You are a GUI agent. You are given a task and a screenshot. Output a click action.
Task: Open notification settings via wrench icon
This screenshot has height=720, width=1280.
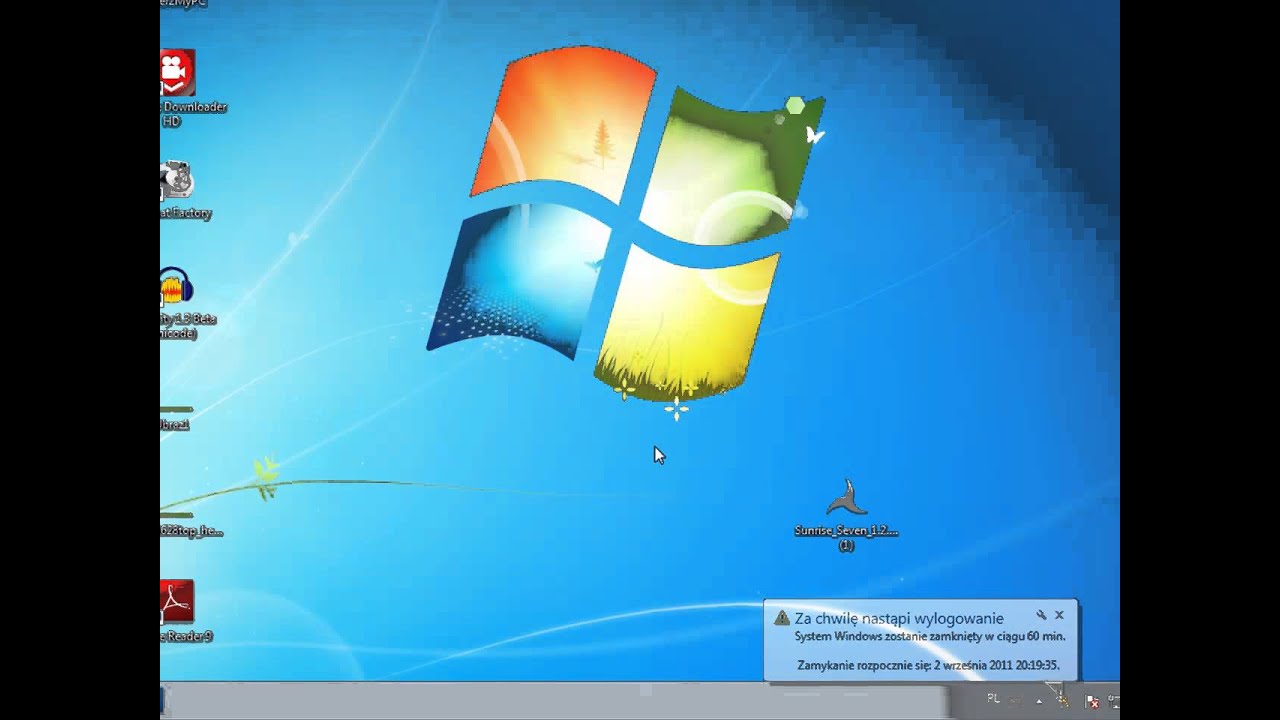[1041, 615]
